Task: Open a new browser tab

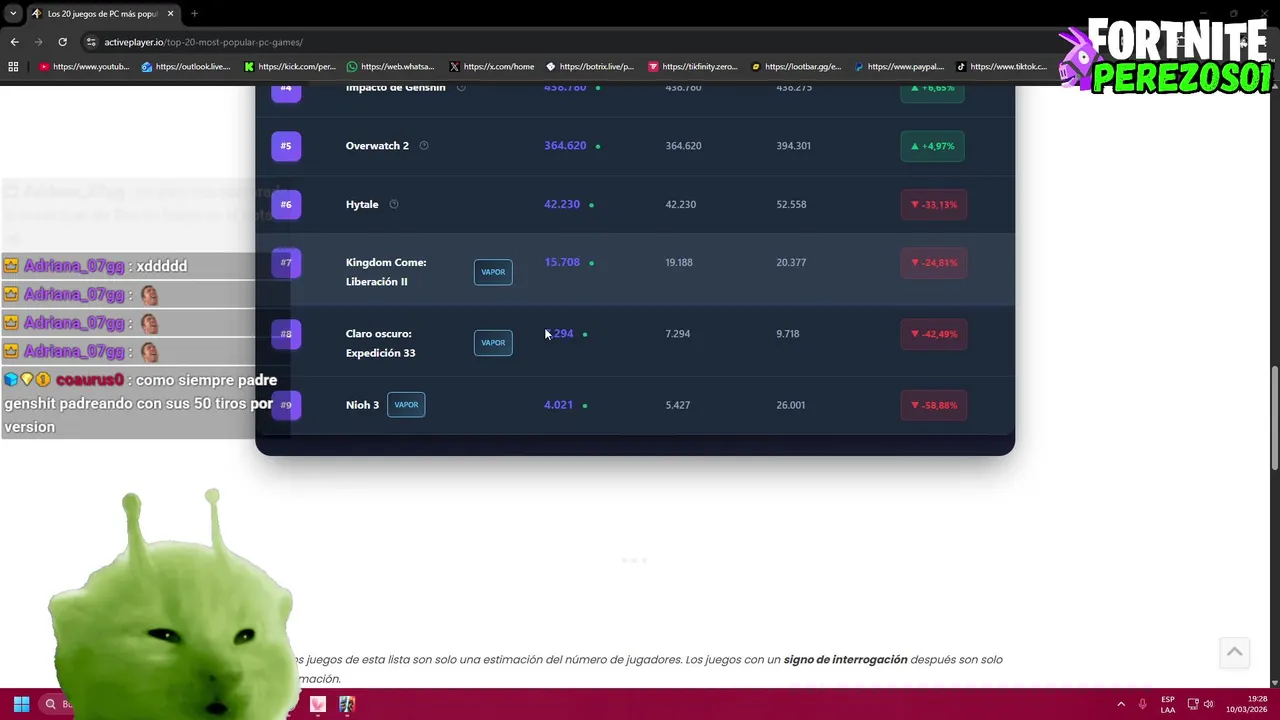Action: pos(194,14)
